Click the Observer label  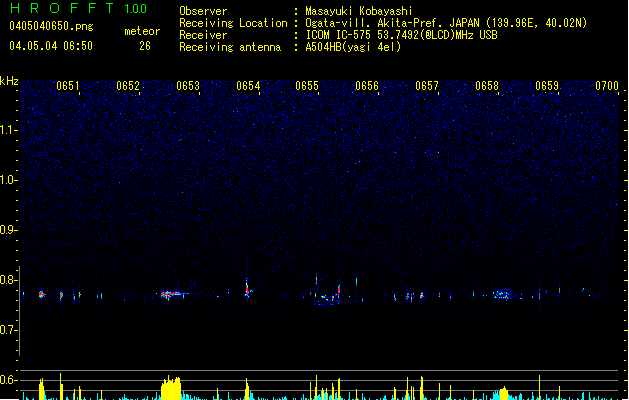203,11
